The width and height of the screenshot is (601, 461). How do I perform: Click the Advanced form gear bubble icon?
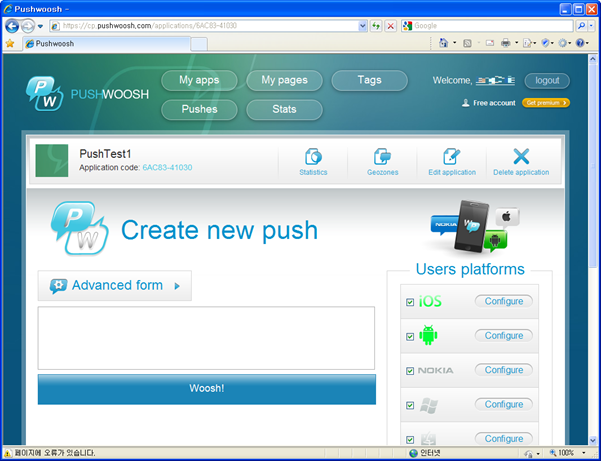(x=58, y=286)
